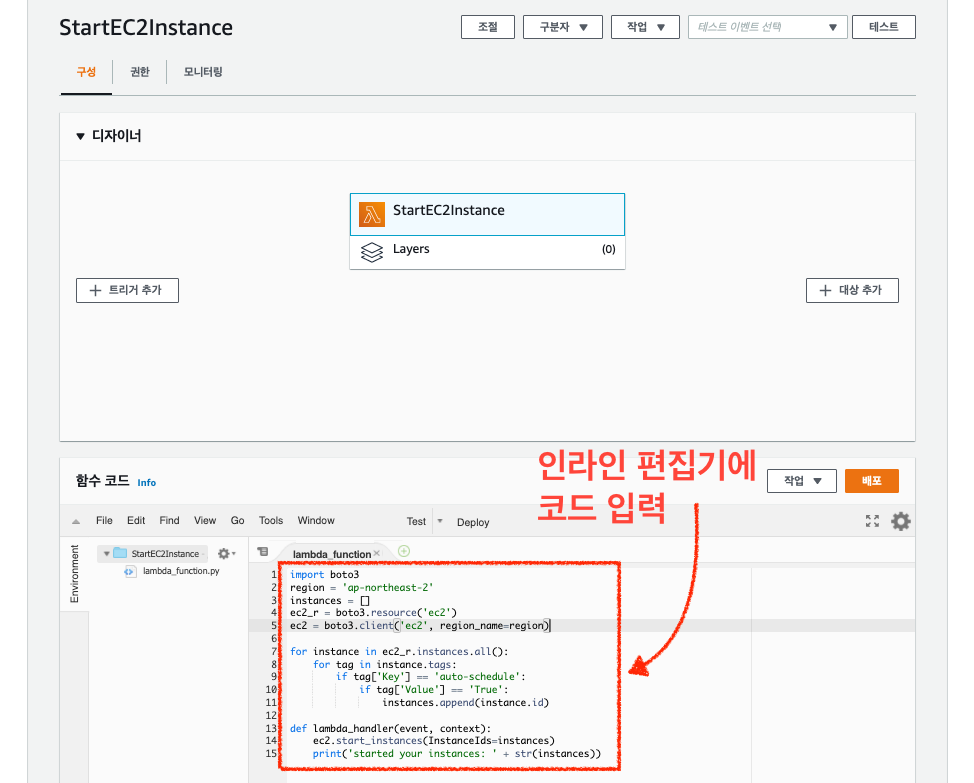Viewport: 974px width, 783px height.
Task: Collapse the editor menu bar arrow
Action: pyautogui.click(x=76, y=522)
